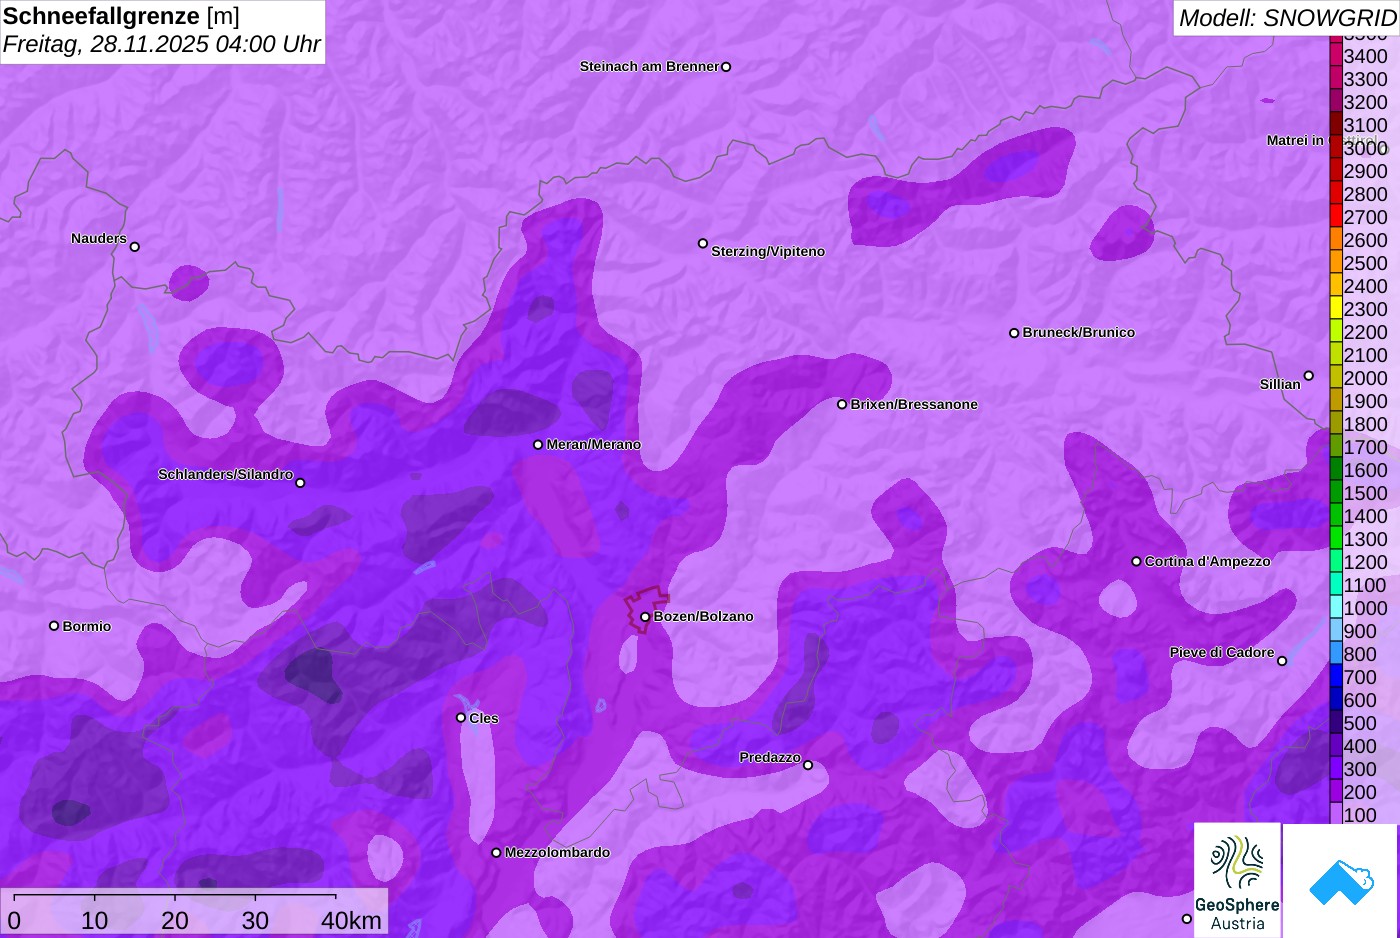The height and width of the screenshot is (938, 1400).
Task: Click the Cles marker dot
Action: tap(461, 718)
